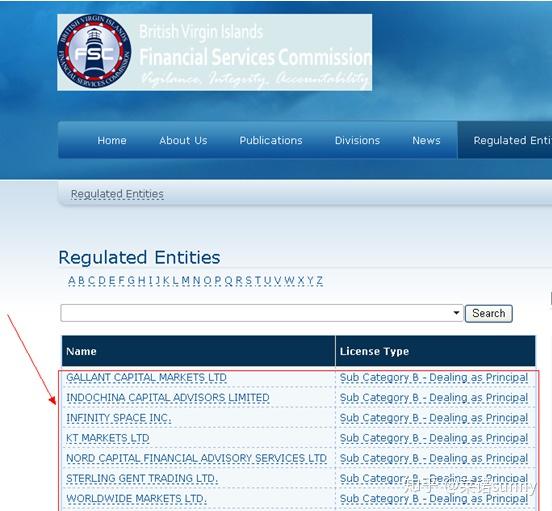552x511 pixels.
Task: Select the Divisions menu item
Action: (357, 140)
